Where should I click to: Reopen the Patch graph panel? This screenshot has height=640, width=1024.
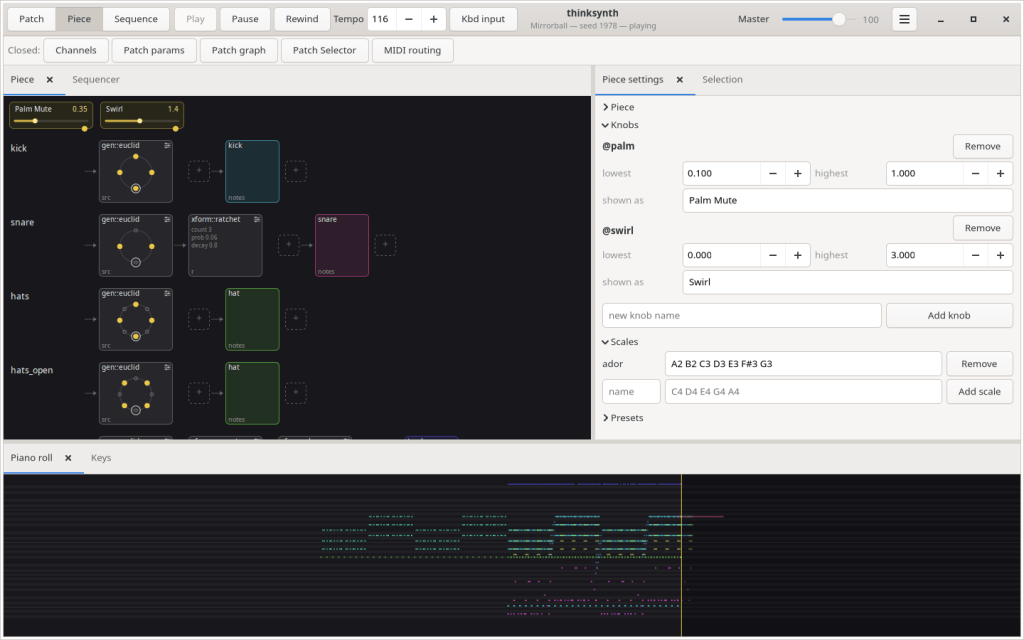click(238, 50)
